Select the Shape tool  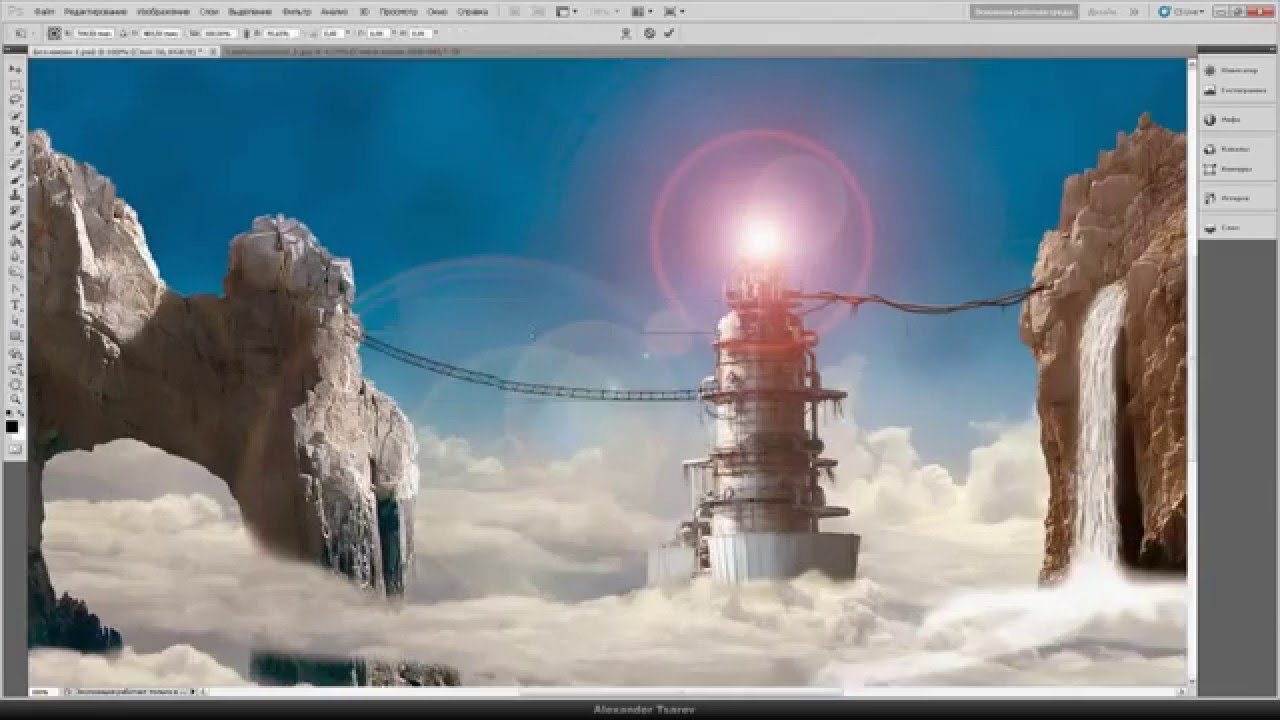(15, 336)
